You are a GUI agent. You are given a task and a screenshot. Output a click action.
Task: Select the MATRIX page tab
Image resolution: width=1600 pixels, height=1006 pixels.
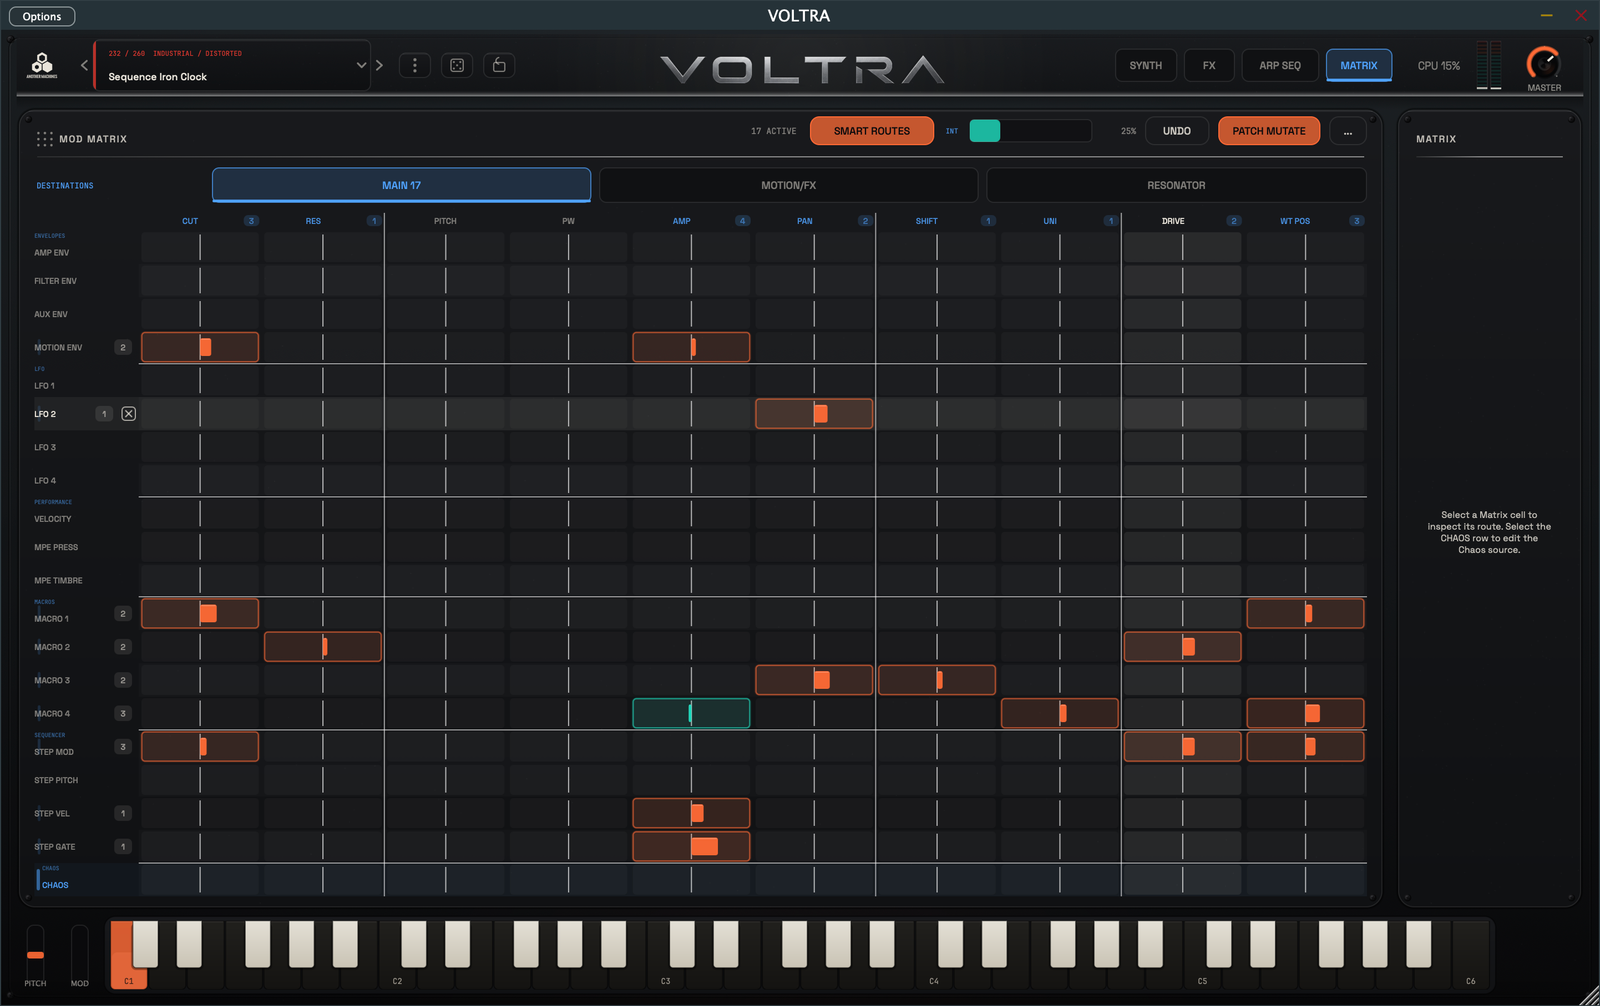pos(1359,65)
